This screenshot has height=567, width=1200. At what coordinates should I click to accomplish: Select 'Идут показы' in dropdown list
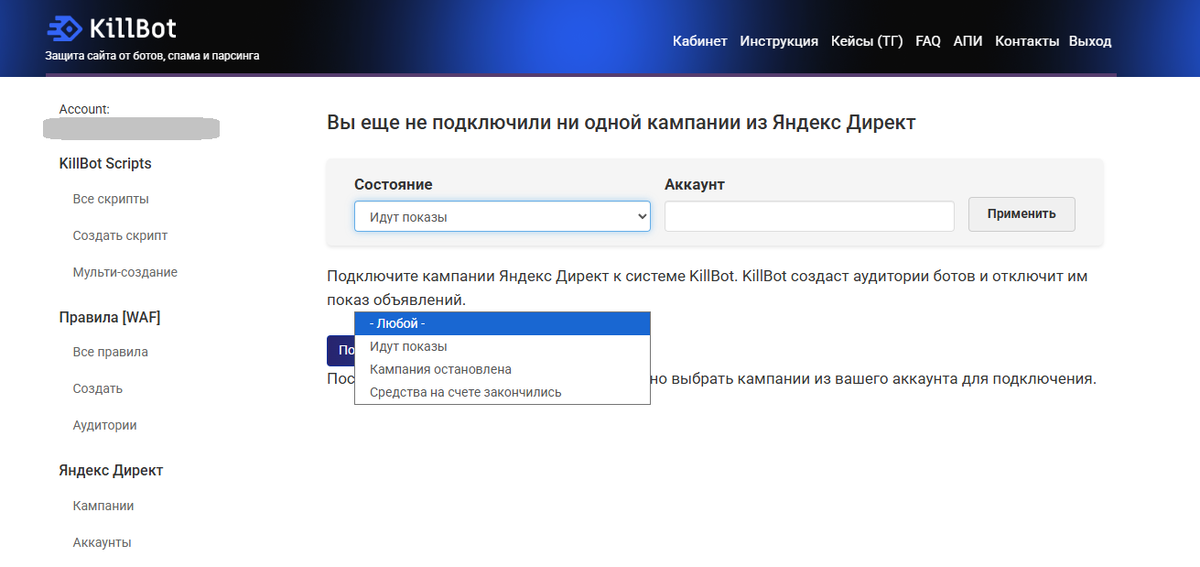502,346
